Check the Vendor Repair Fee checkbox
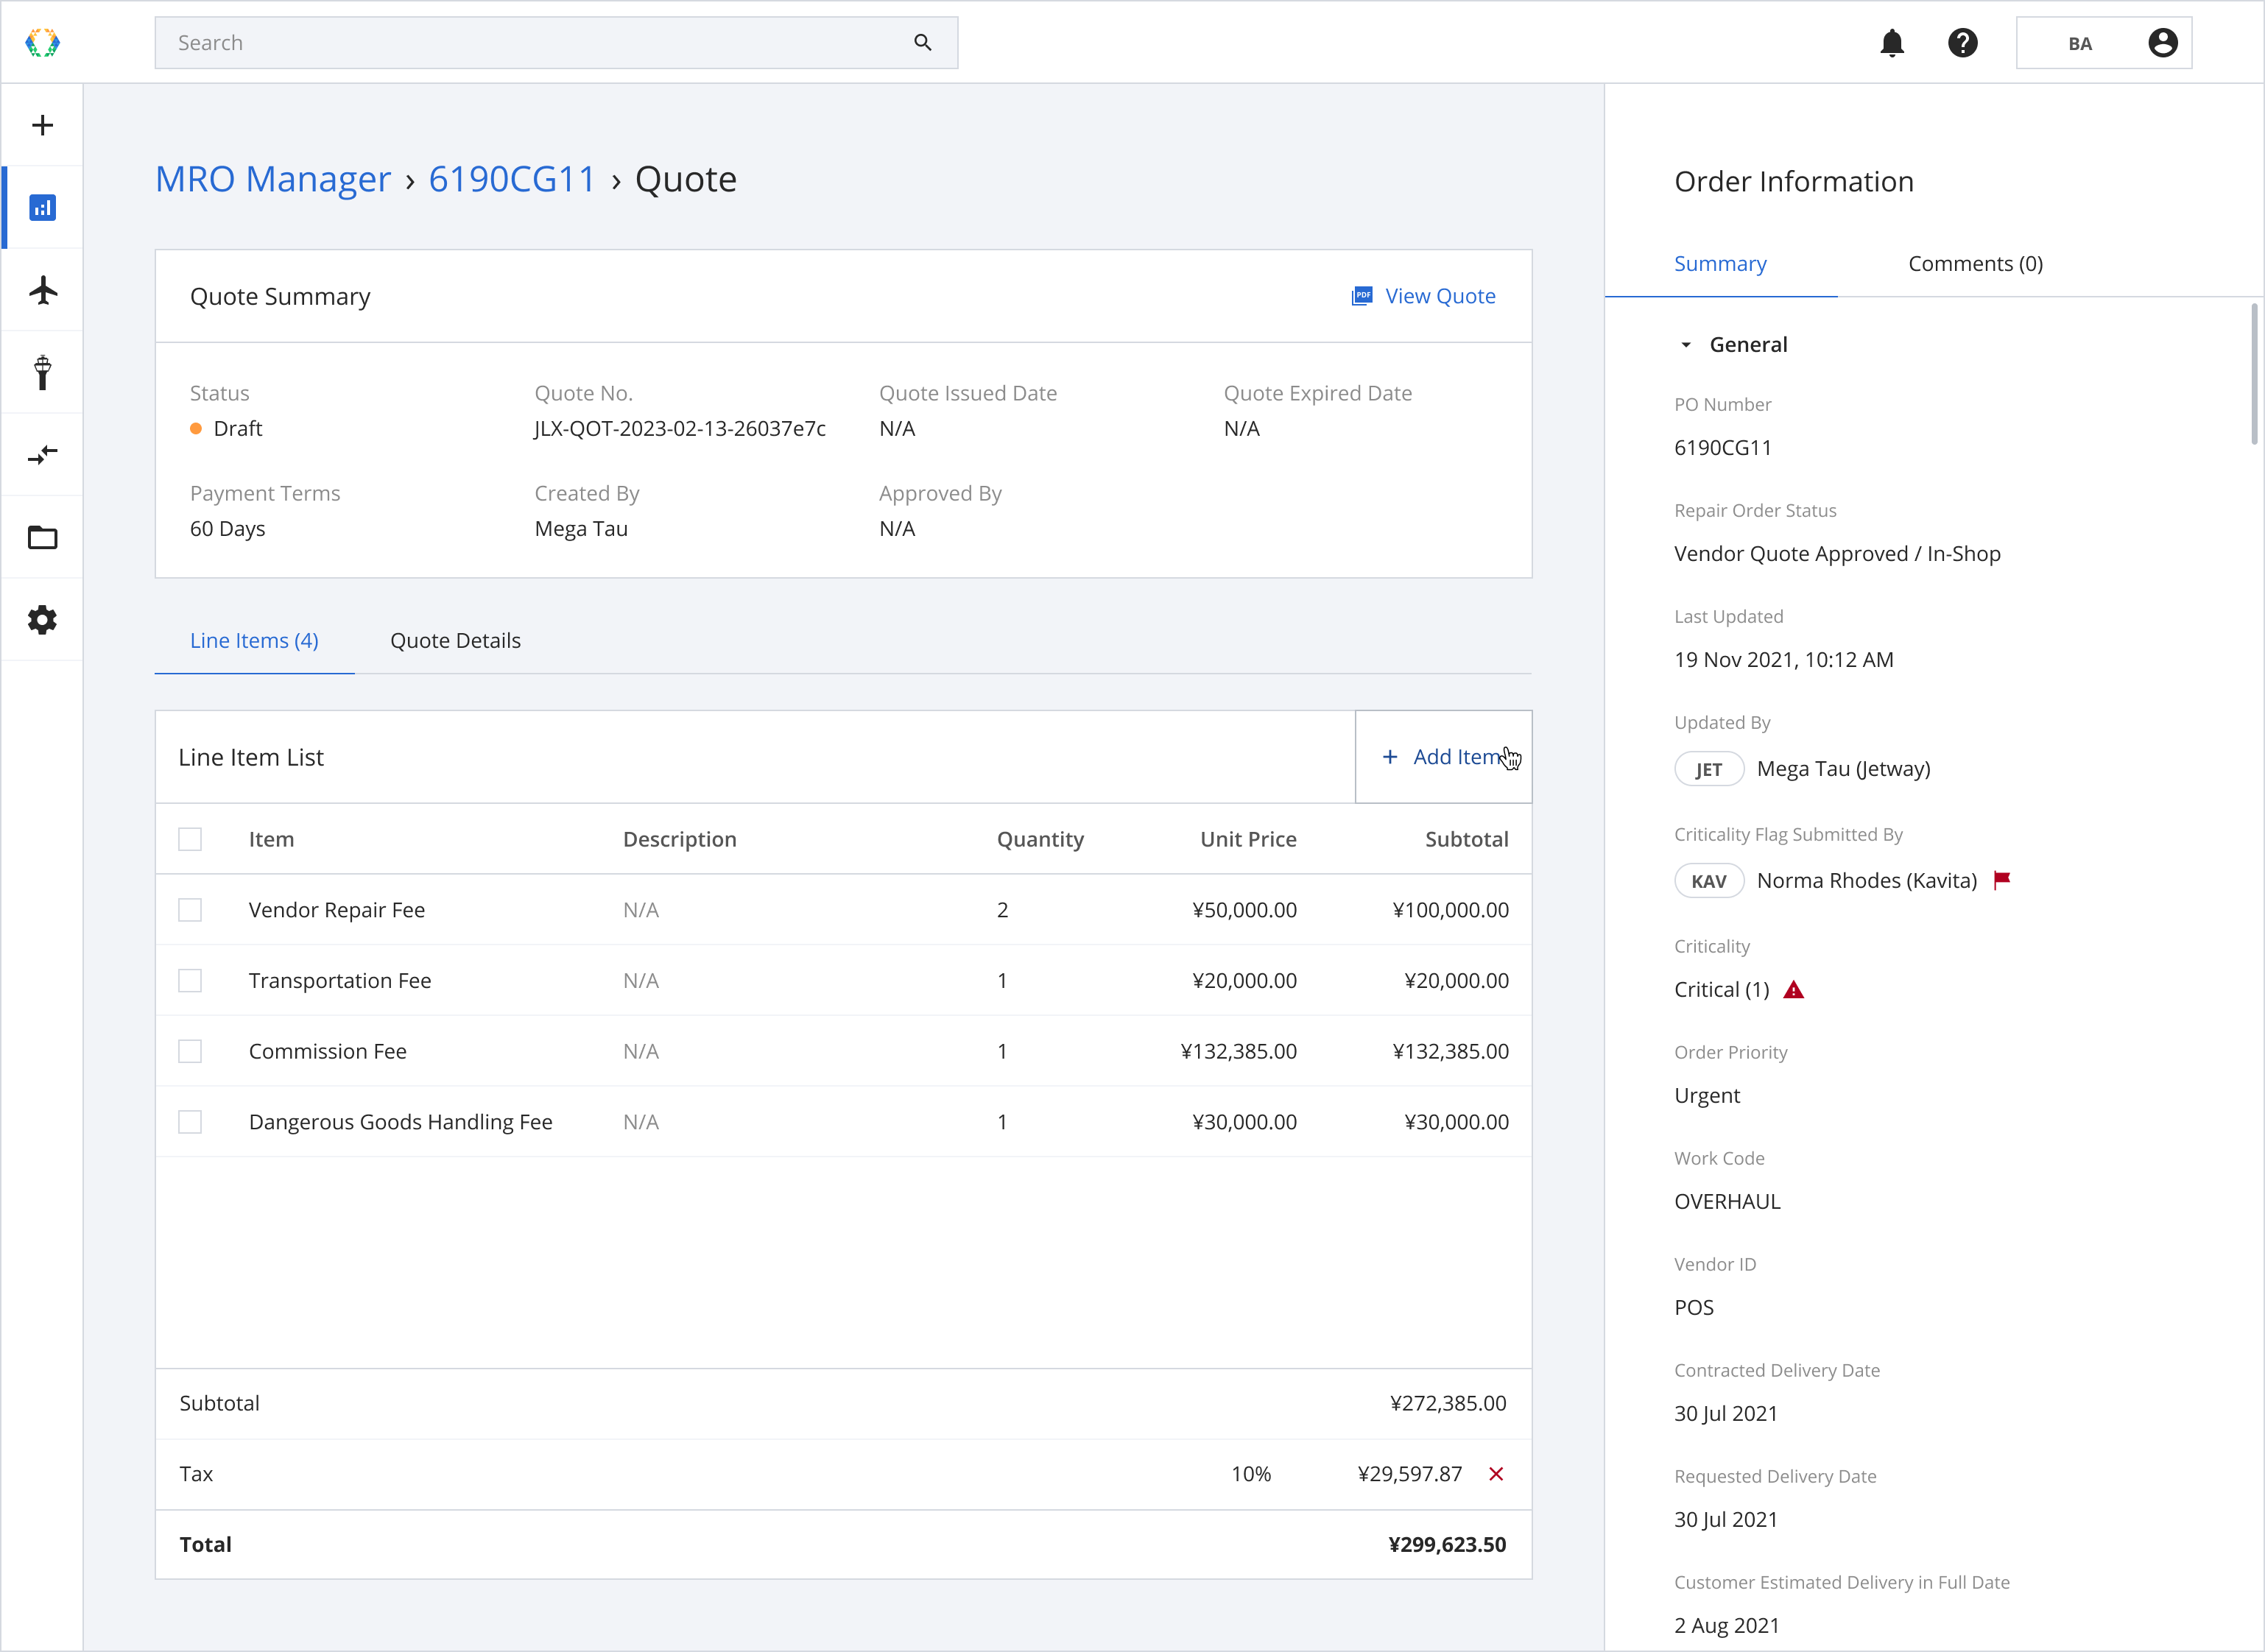Viewport: 2265px width, 1652px height. pyautogui.click(x=190, y=910)
